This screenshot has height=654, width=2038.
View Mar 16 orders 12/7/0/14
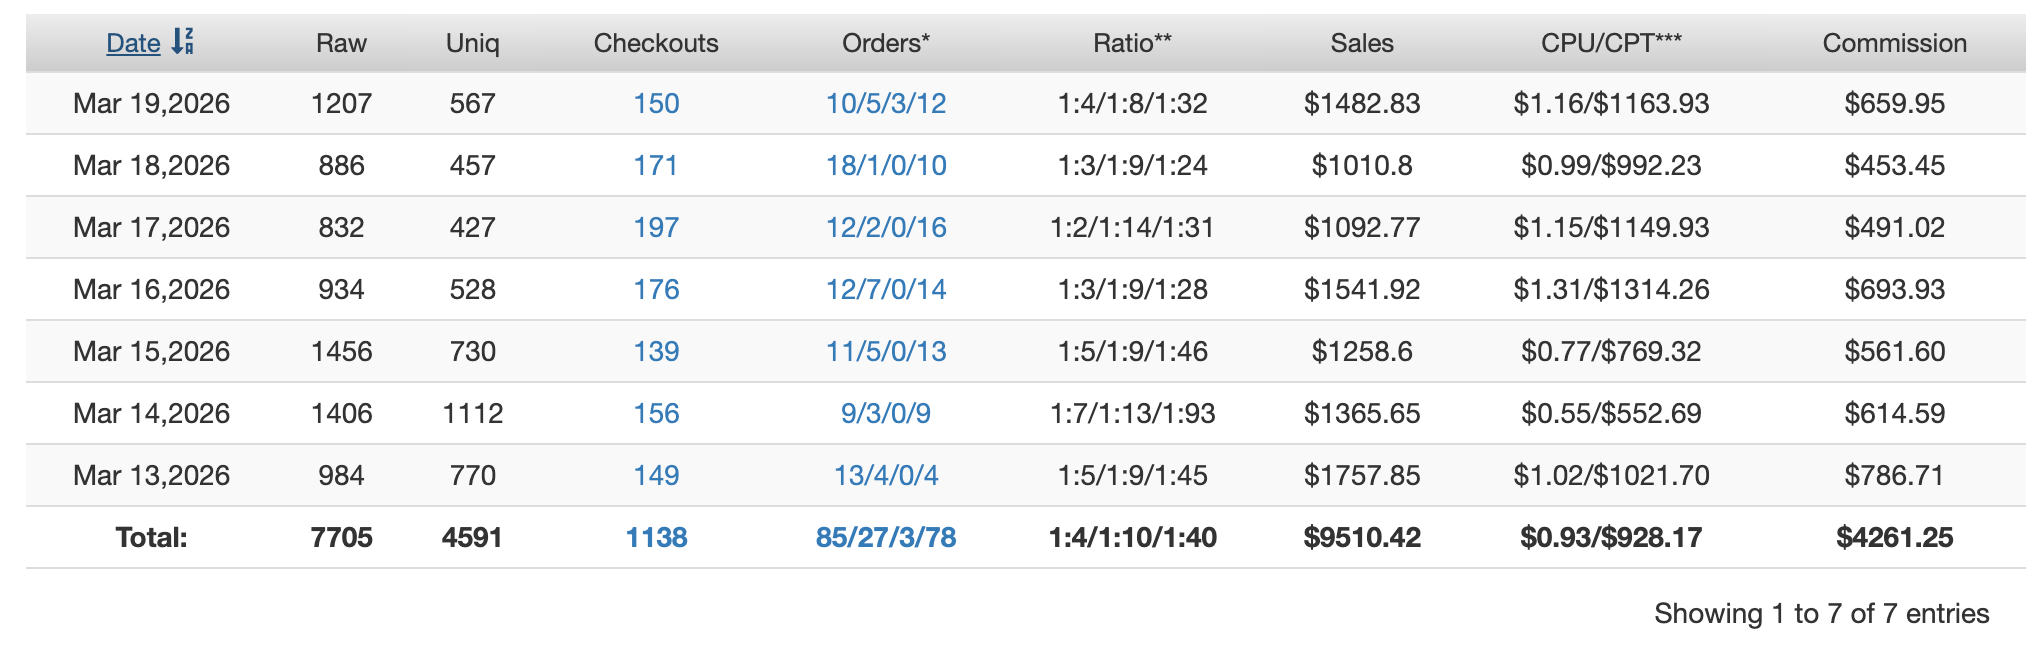pos(886,290)
